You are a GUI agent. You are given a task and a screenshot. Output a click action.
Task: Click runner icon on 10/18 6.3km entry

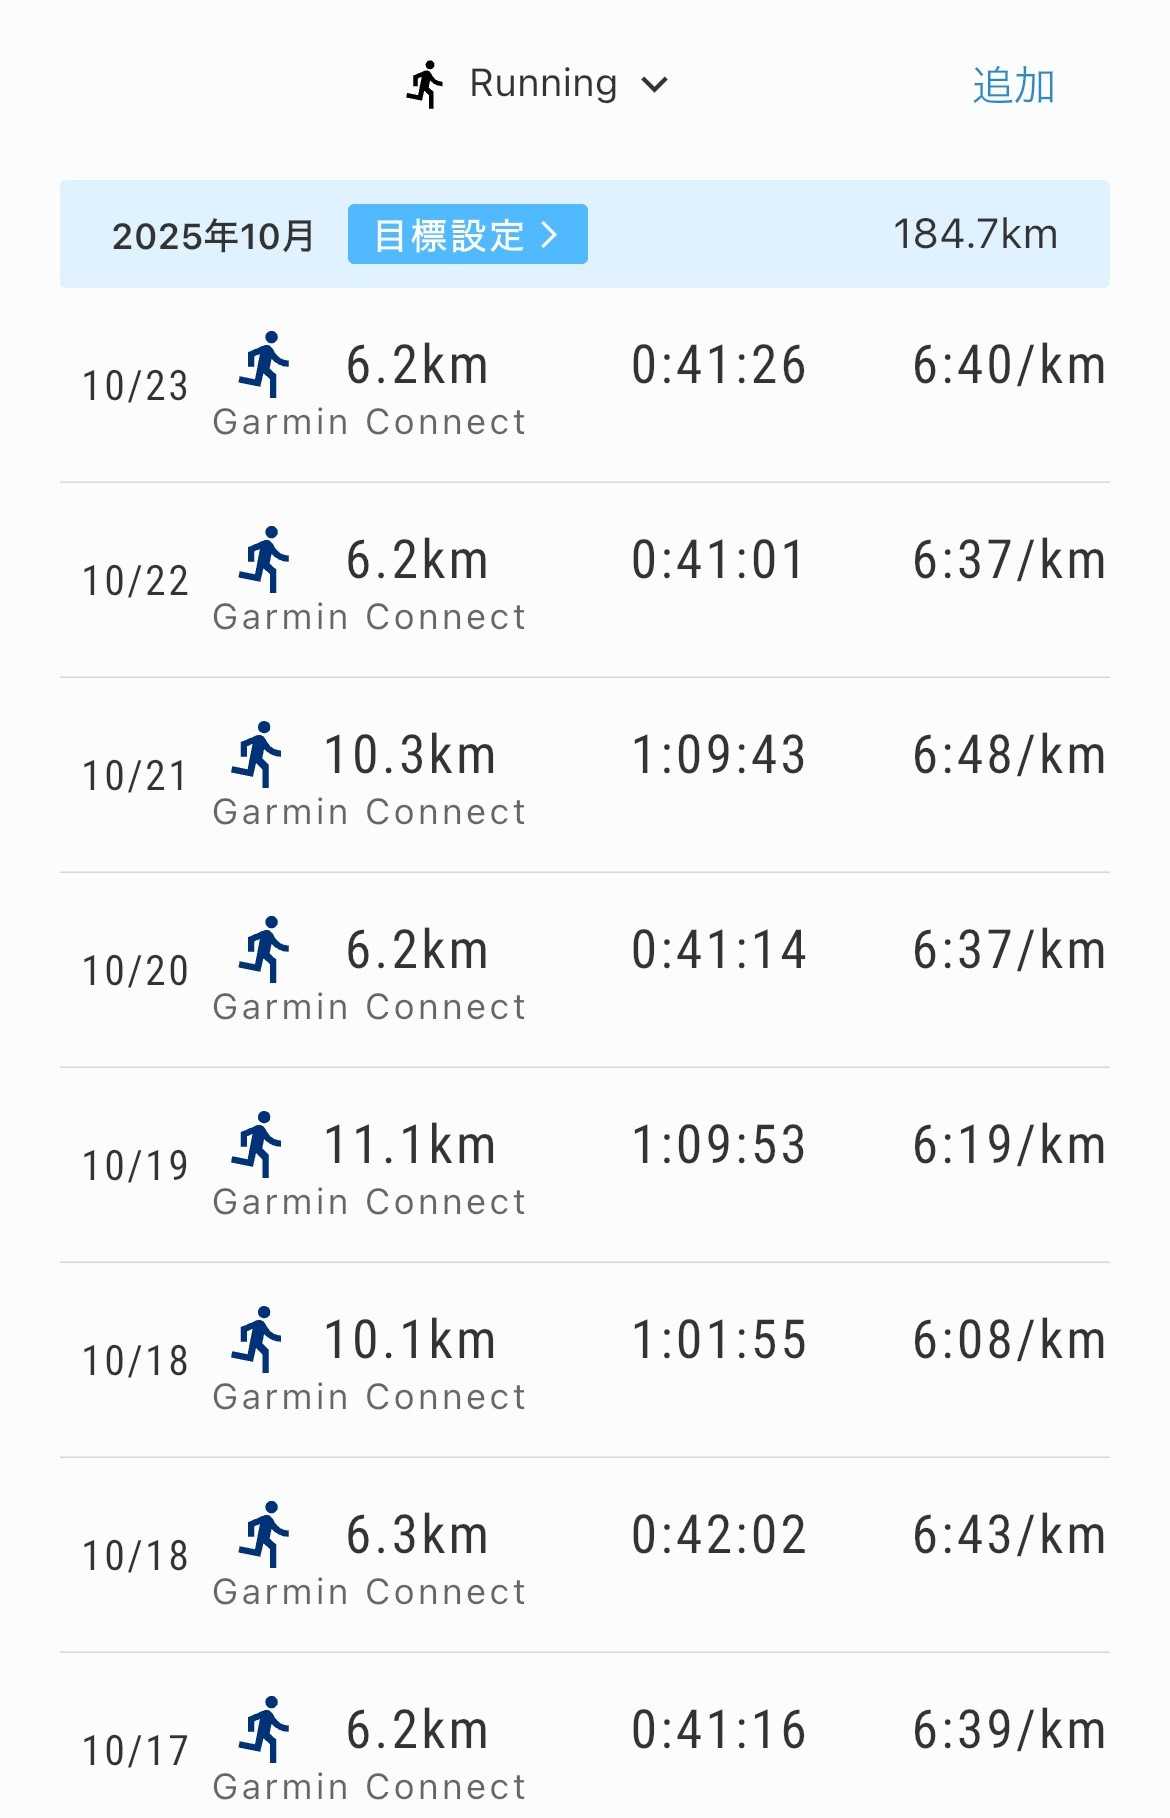tap(264, 1535)
